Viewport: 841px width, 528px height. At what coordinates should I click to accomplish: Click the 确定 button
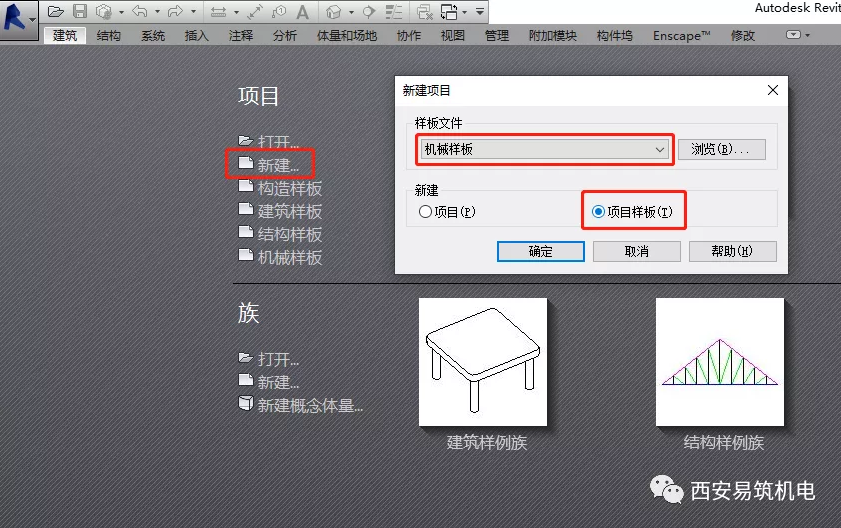pos(541,251)
